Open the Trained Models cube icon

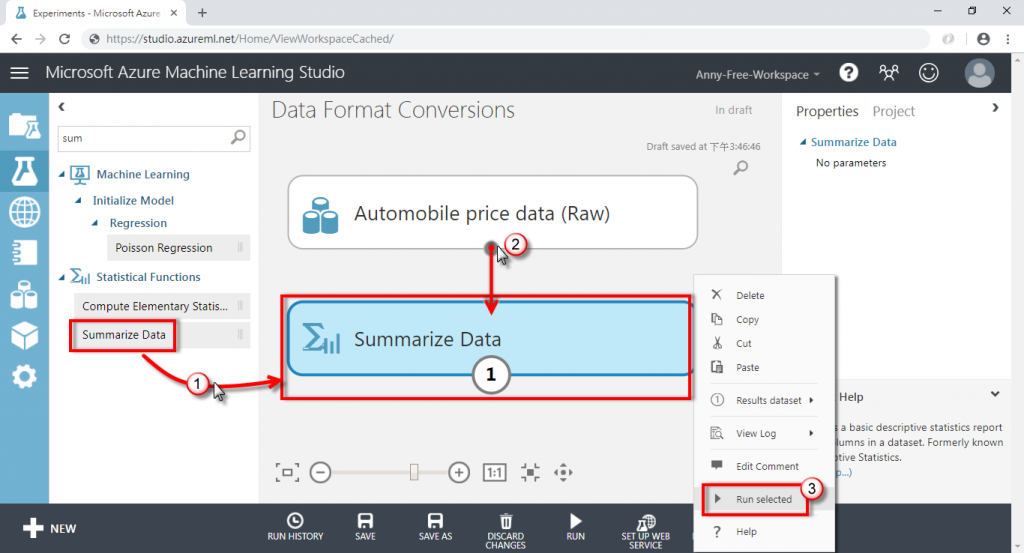[x=24, y=336]
